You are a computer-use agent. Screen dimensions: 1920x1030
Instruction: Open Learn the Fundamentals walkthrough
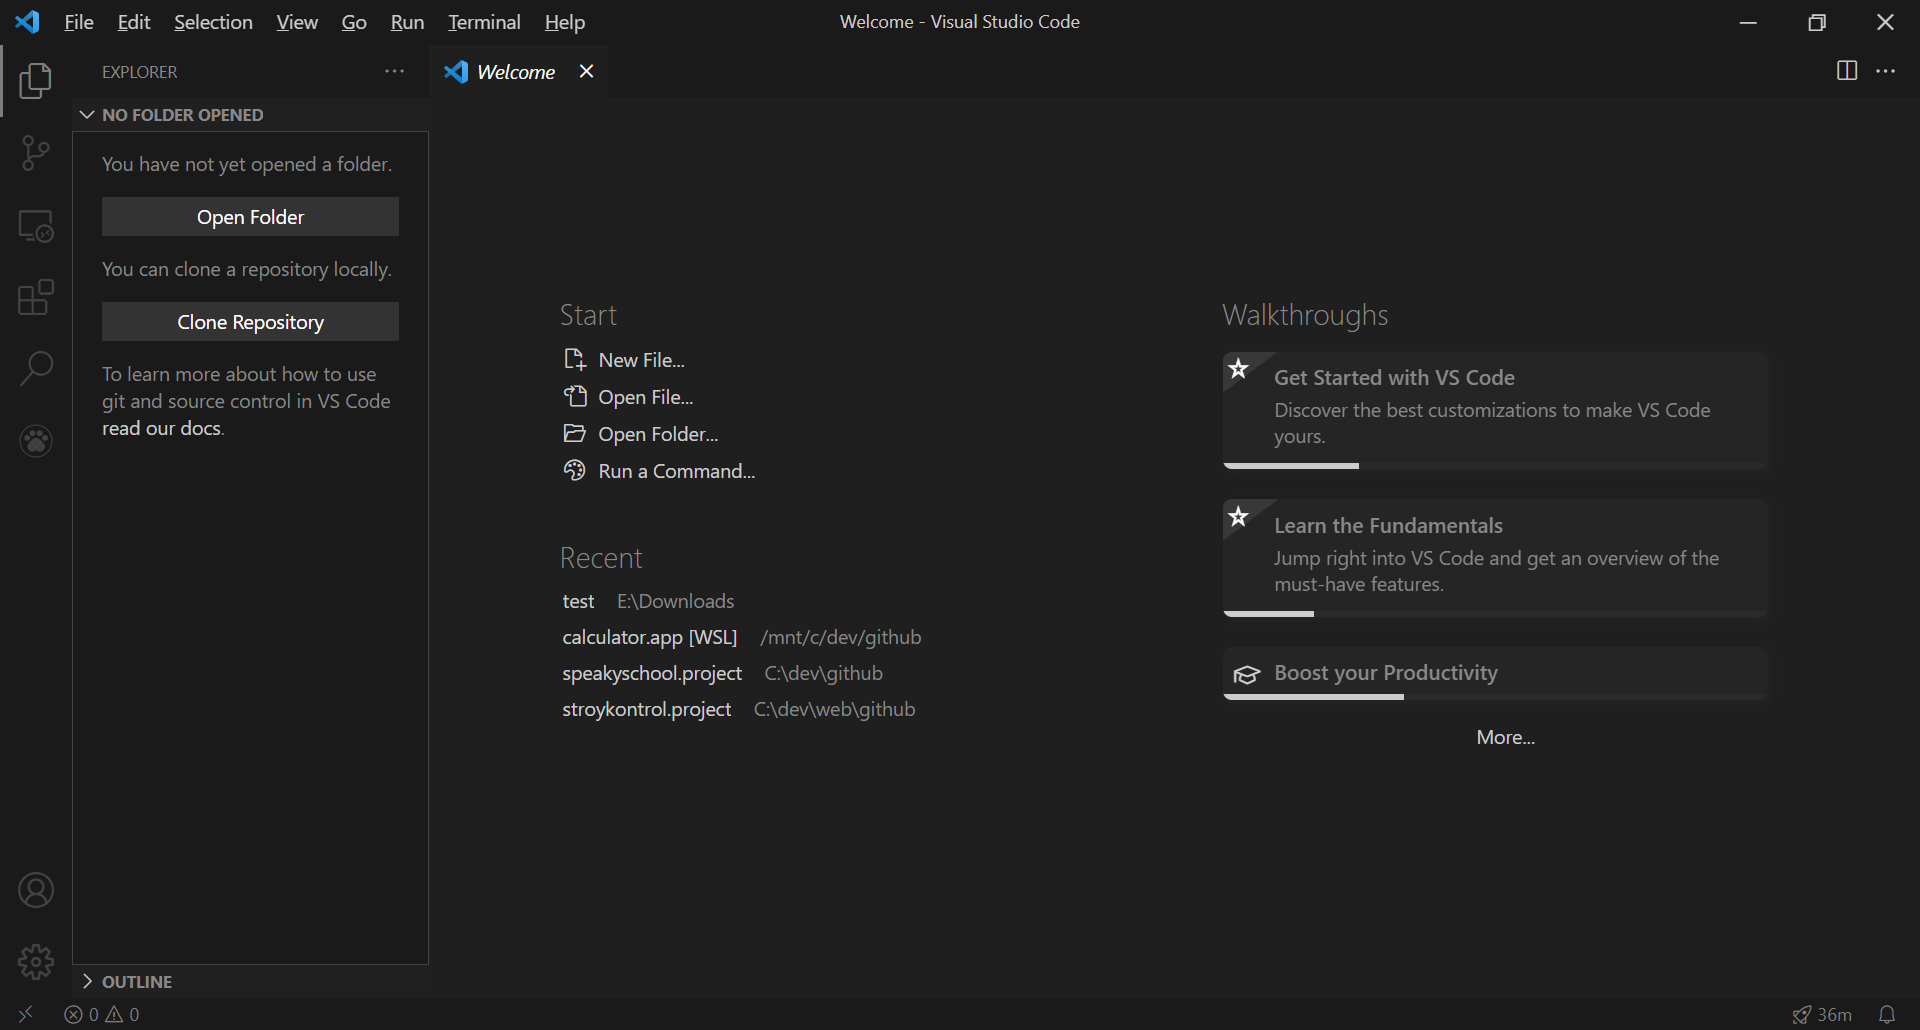pyautogui.click(x=1495, y=558)
